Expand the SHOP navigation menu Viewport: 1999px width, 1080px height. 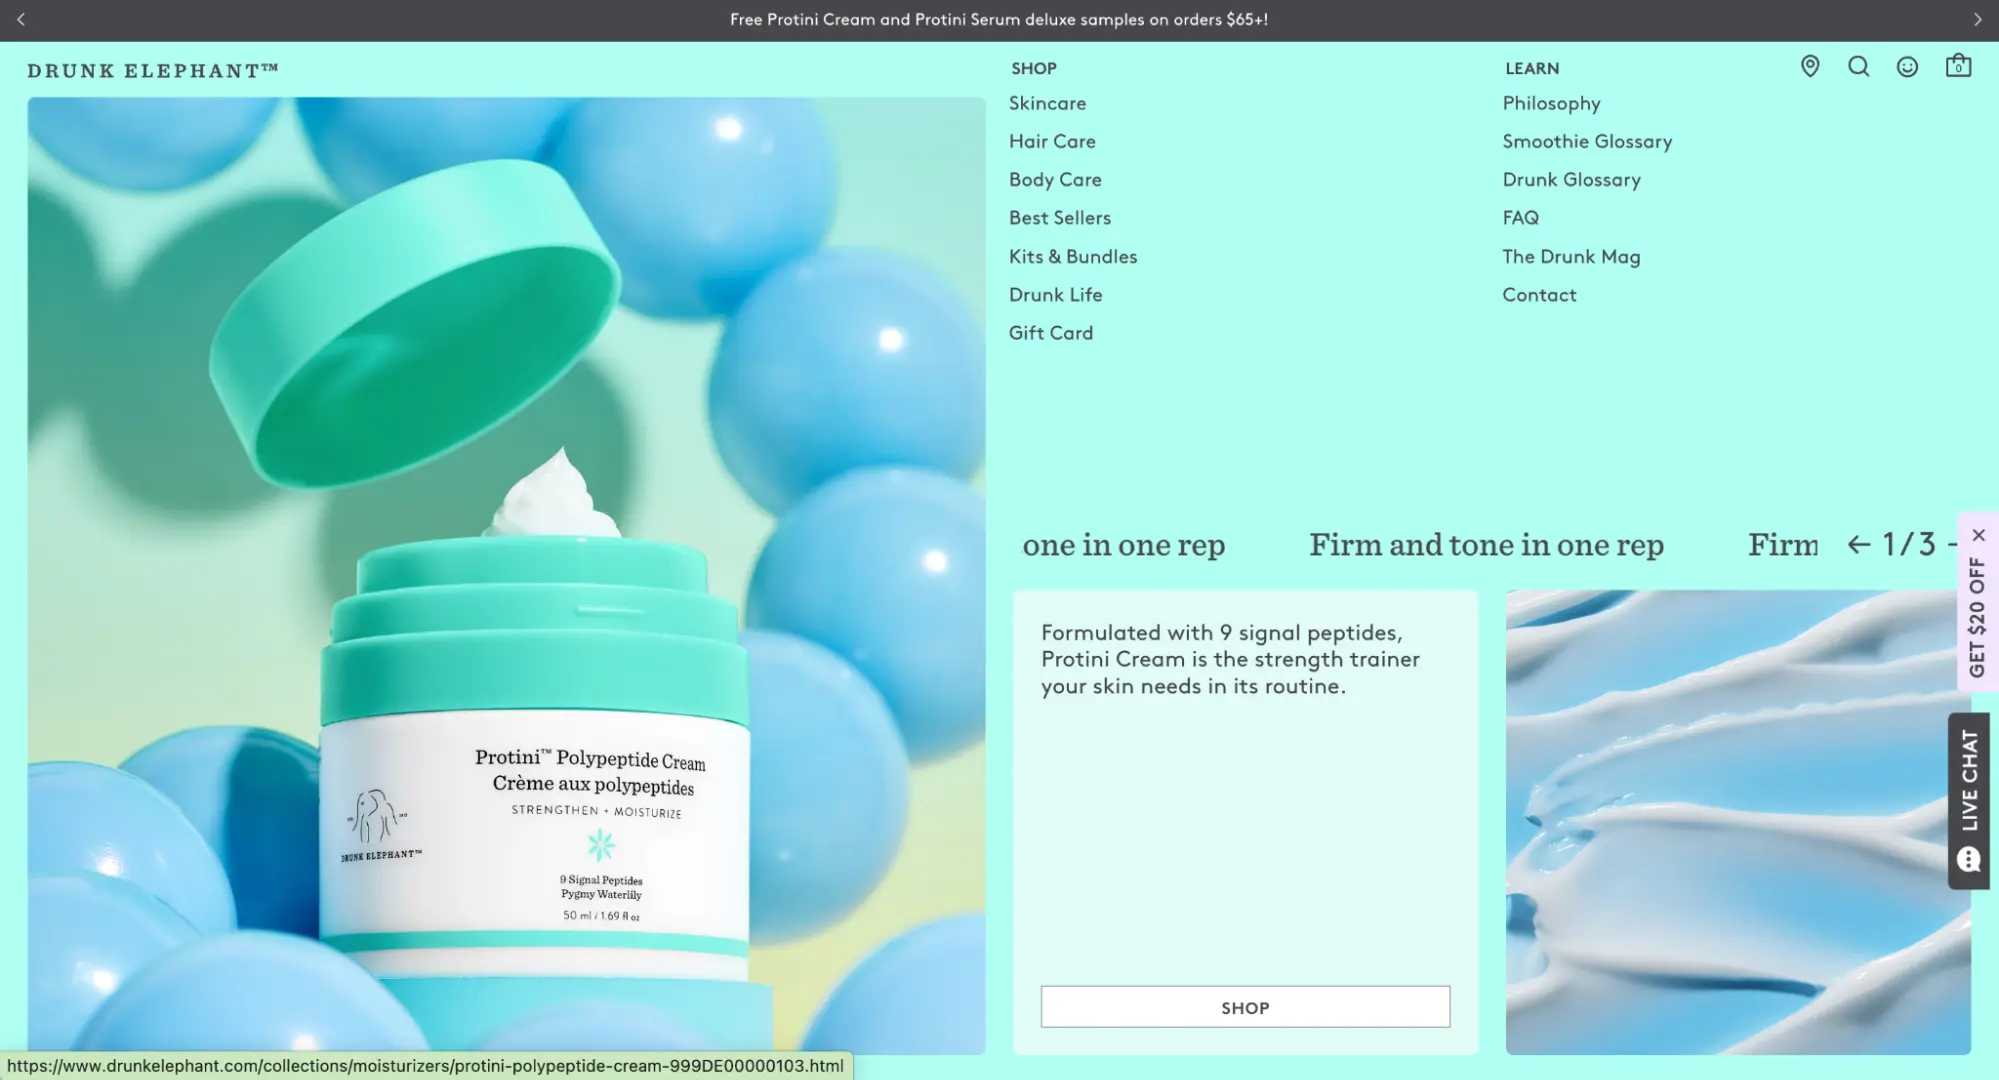(x=1035, y=68)
